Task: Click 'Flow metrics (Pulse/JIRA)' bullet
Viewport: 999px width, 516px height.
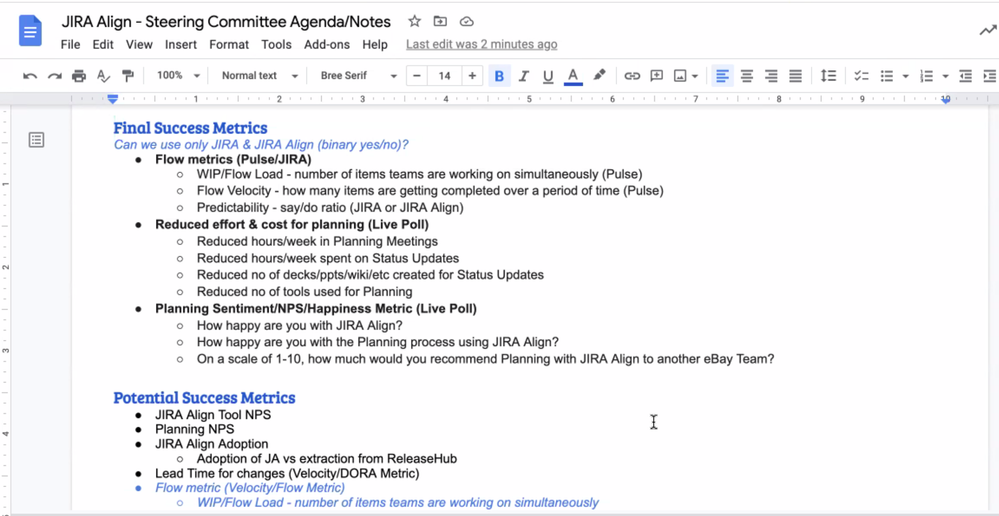Action: tap(233, 159)
